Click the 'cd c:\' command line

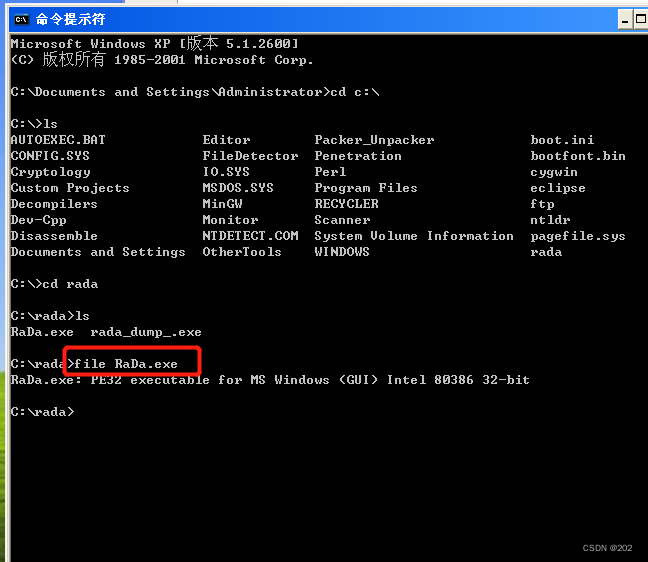[195, 92]
